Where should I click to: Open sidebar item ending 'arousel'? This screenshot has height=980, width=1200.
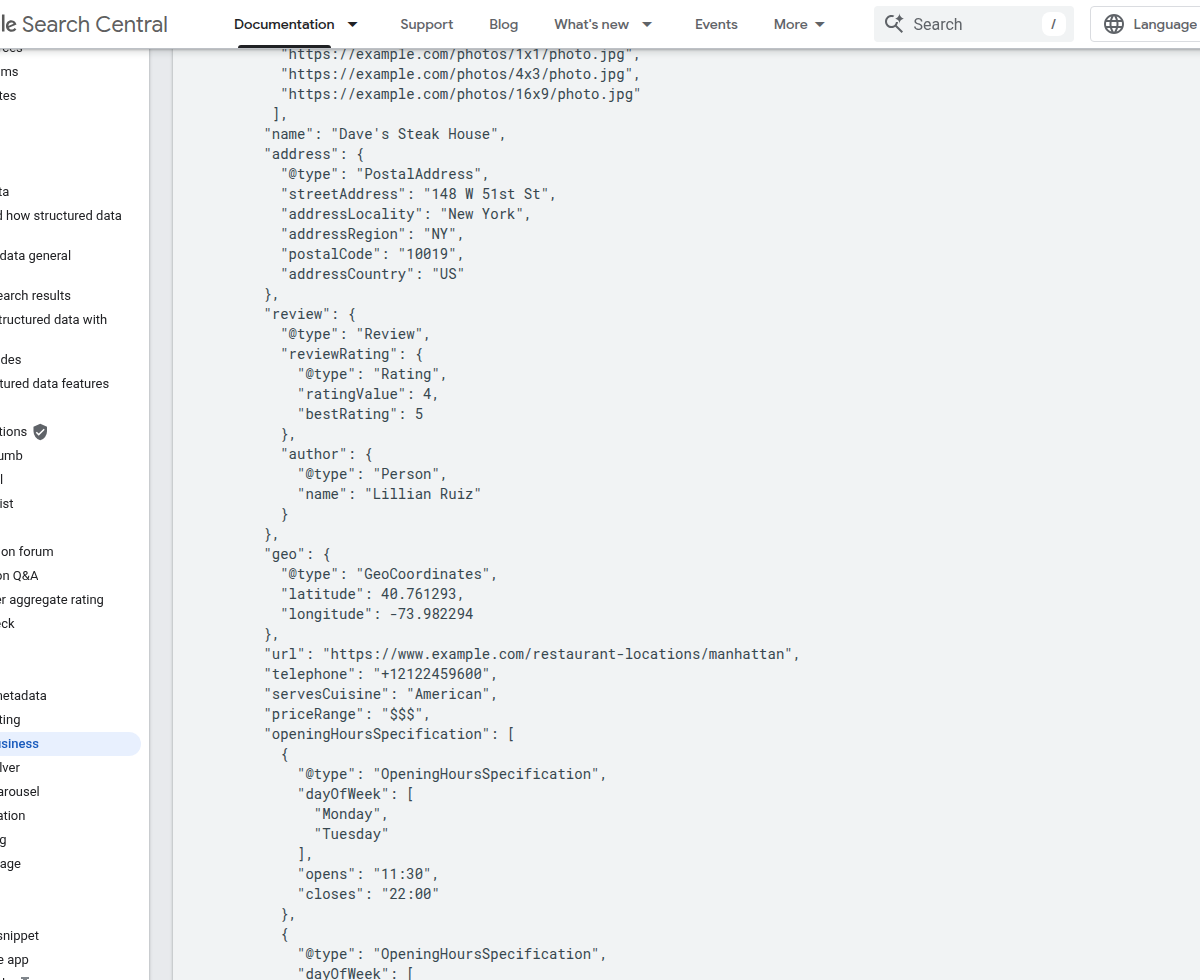(x=20, y=792)
